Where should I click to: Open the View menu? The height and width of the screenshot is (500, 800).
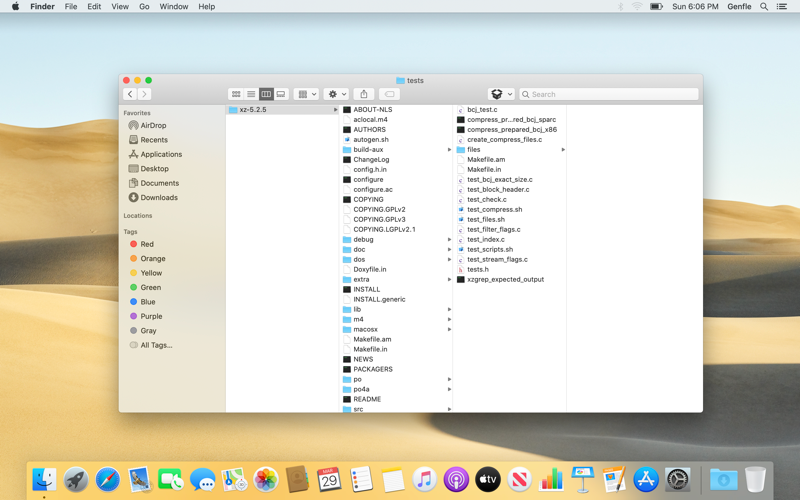(120, 7)
